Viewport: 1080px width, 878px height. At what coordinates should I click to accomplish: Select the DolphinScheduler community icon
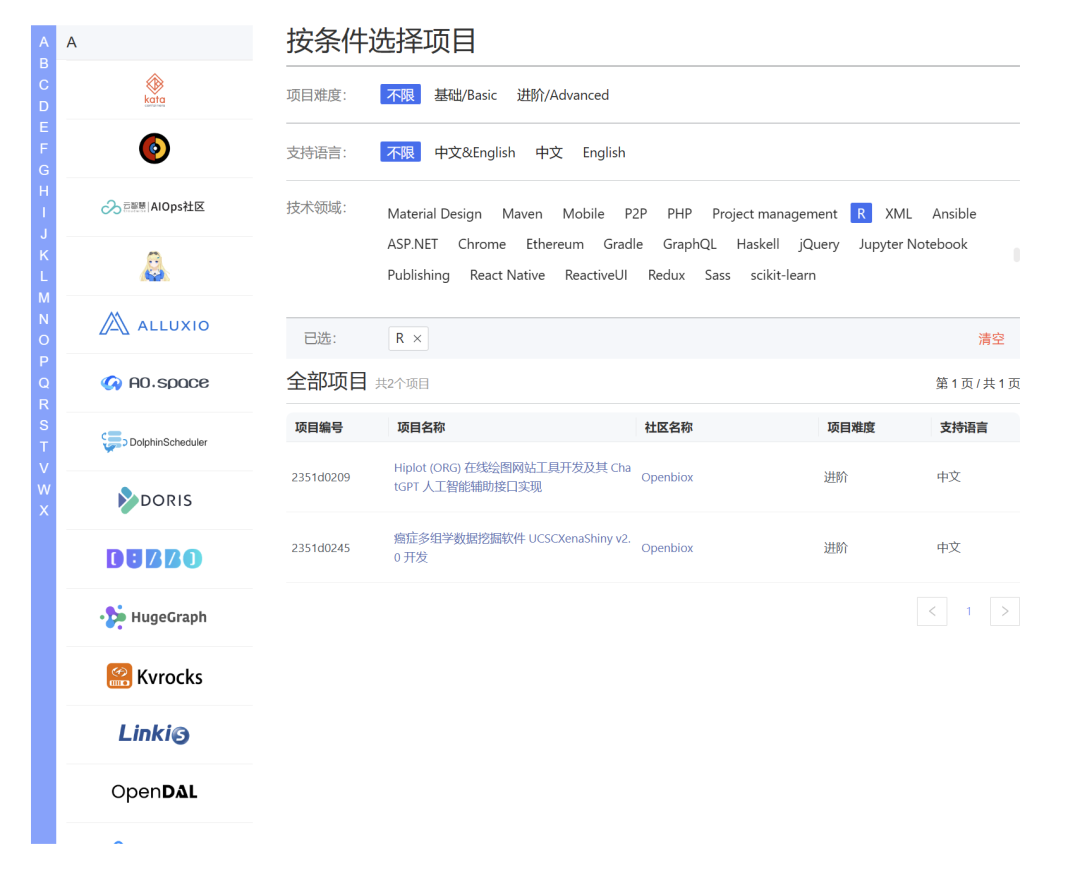[x=155, y=441]
